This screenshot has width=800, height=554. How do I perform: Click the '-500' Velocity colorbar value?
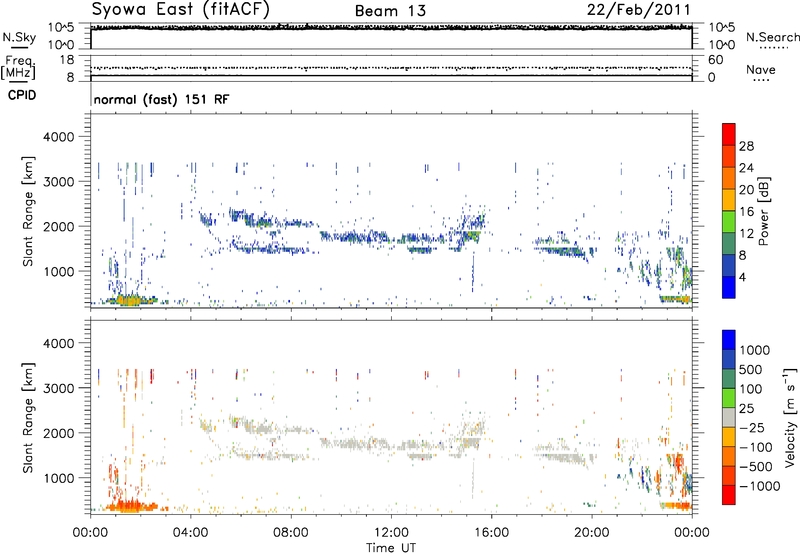point(756,466)
